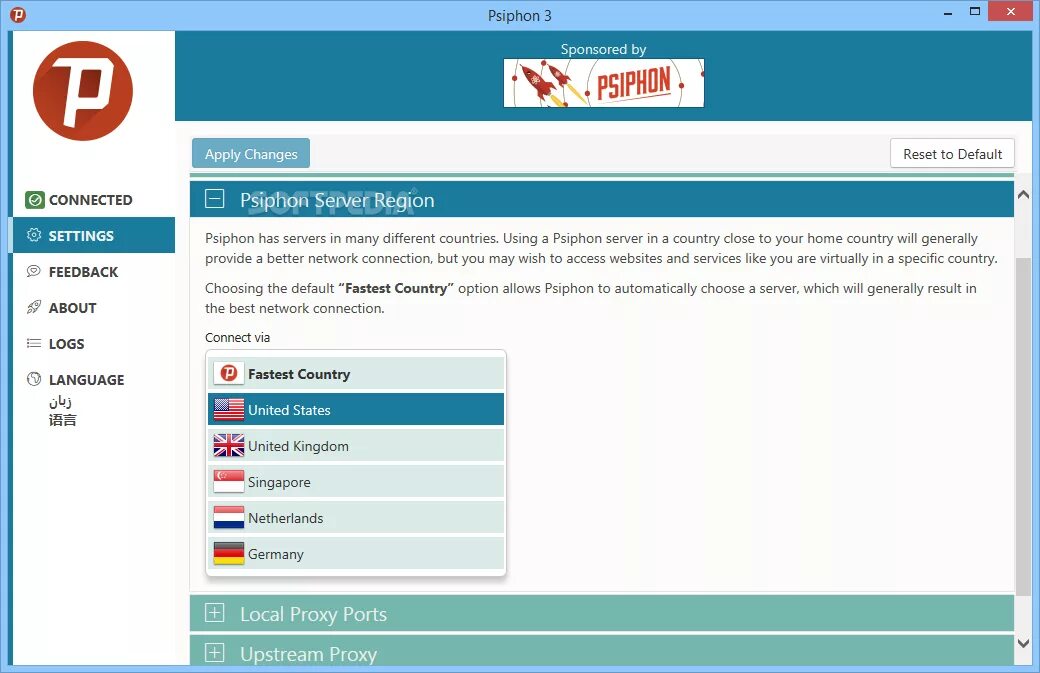1040x673 pixels.
Task: Click the Singapore flag icon
Action: pyautogui.click(x=229, y=481)
